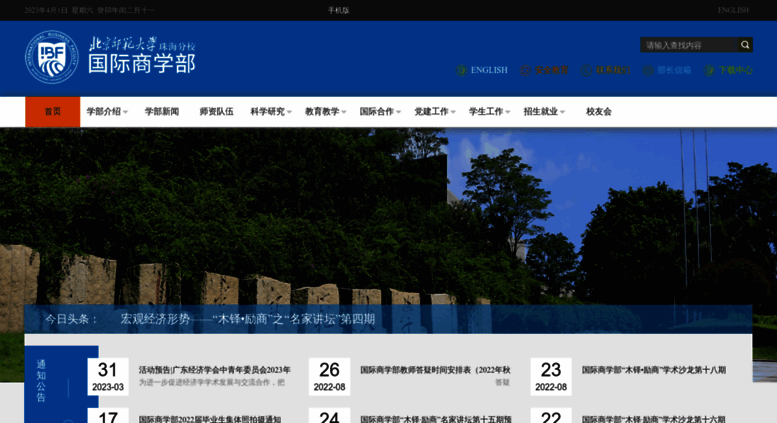Expand the arrow next to 国际合作
The height and width of the screenshot is (423, 777).
point(398,112)
